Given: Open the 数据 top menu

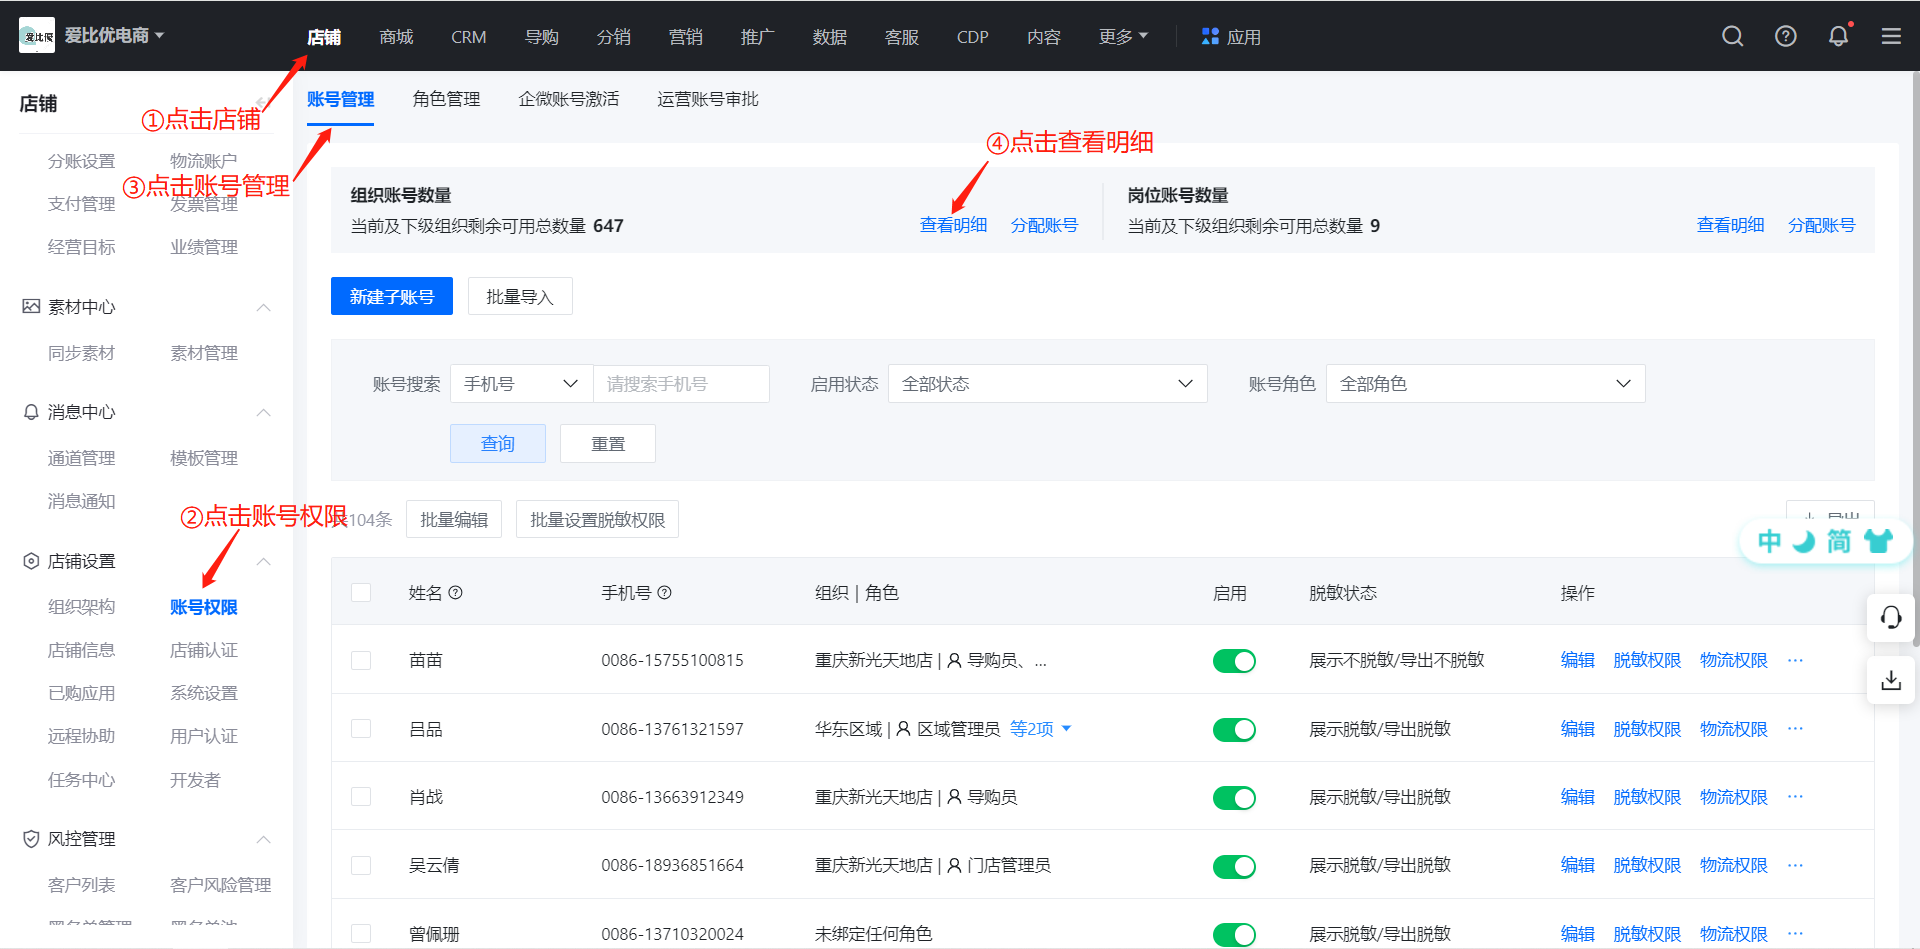Looking at the screenshot, I should coord(829,37).
